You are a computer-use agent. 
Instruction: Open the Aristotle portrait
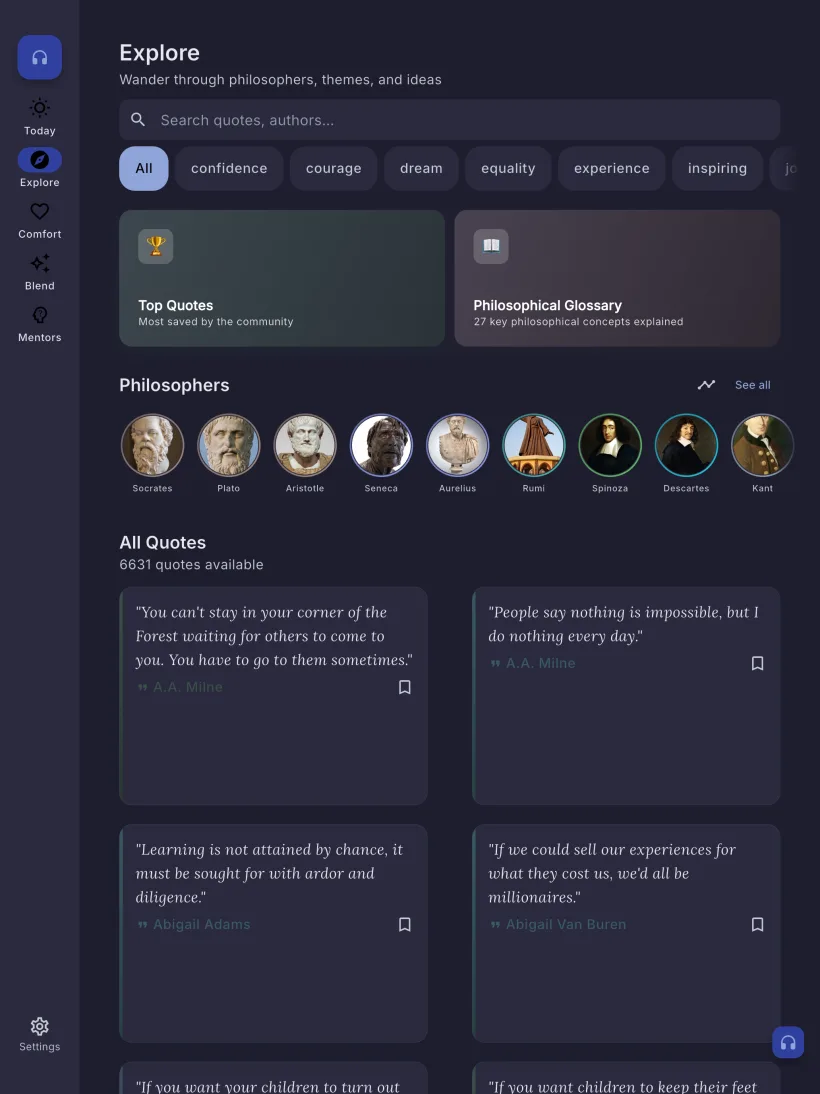(x=305, y=445)
